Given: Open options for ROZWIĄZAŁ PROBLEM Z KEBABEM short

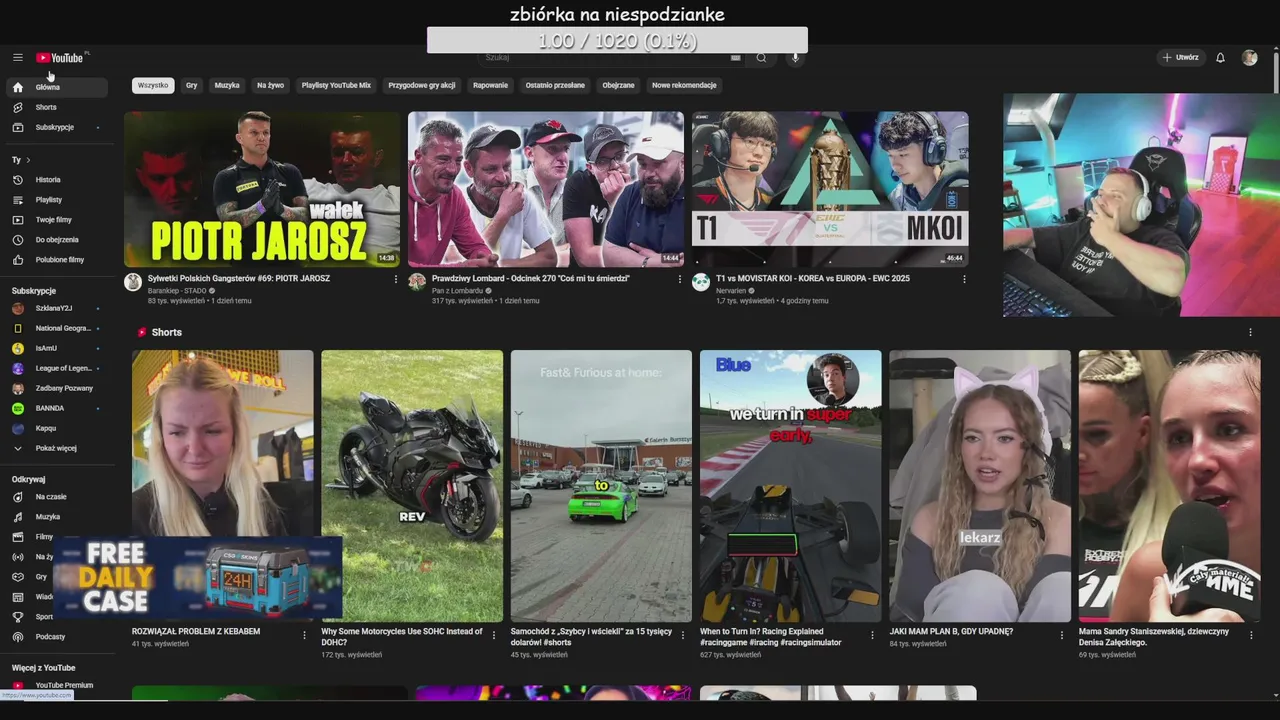Looking at the screenshot, I should coord(305,634).
